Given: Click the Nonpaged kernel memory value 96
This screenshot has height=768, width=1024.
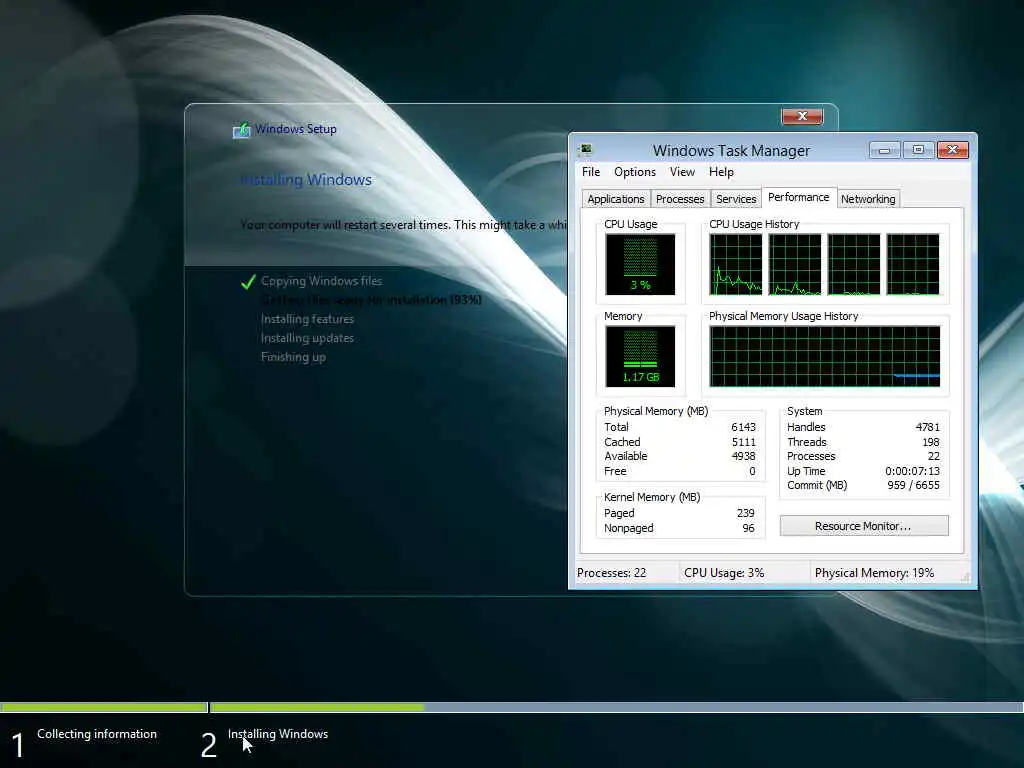Looking at the screenshot, I should (x=748, y=528).
